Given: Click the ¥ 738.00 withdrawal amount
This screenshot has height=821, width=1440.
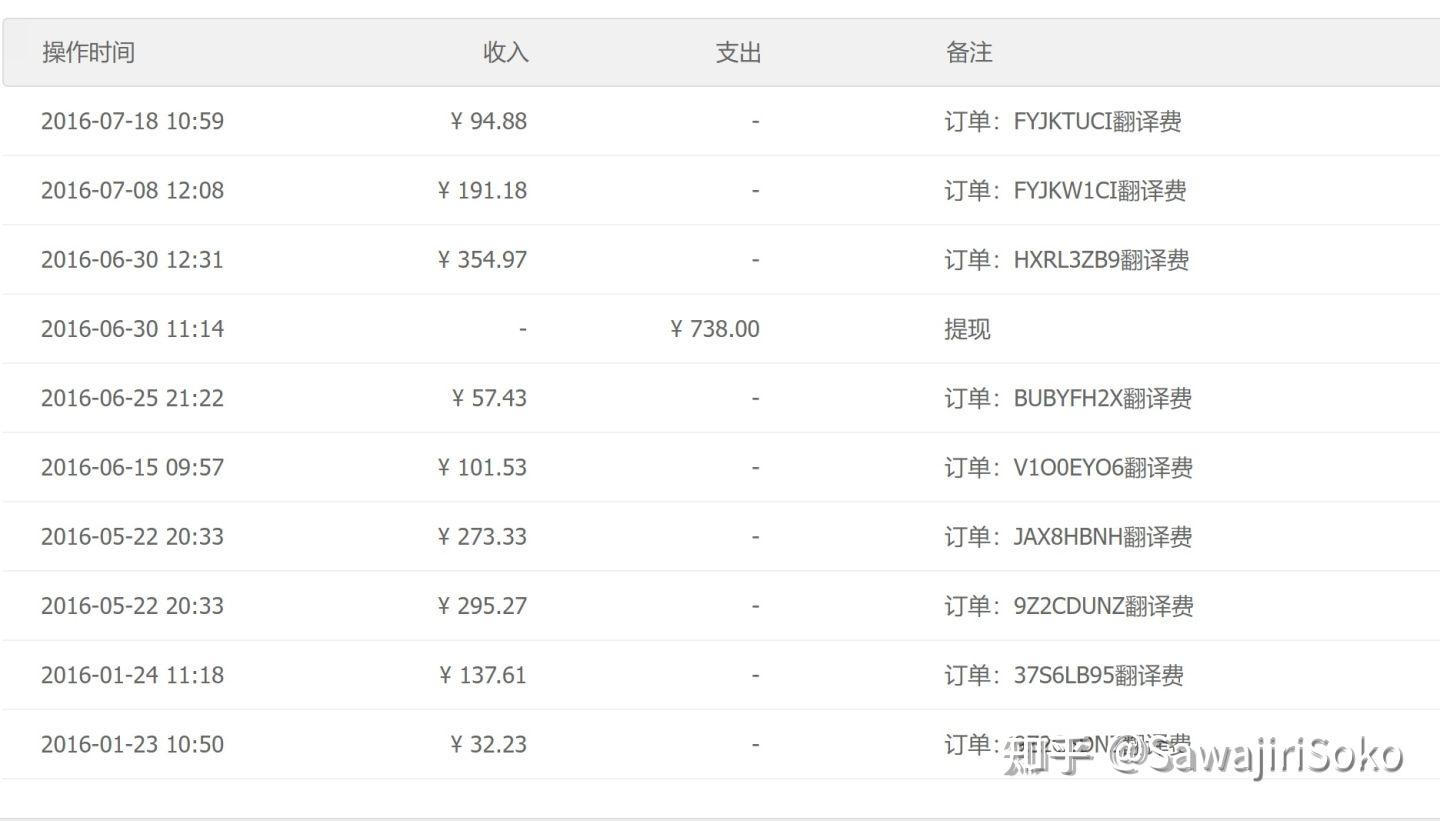Looking at the screenshot, I should pyautogui.click(x=714, y=329).
